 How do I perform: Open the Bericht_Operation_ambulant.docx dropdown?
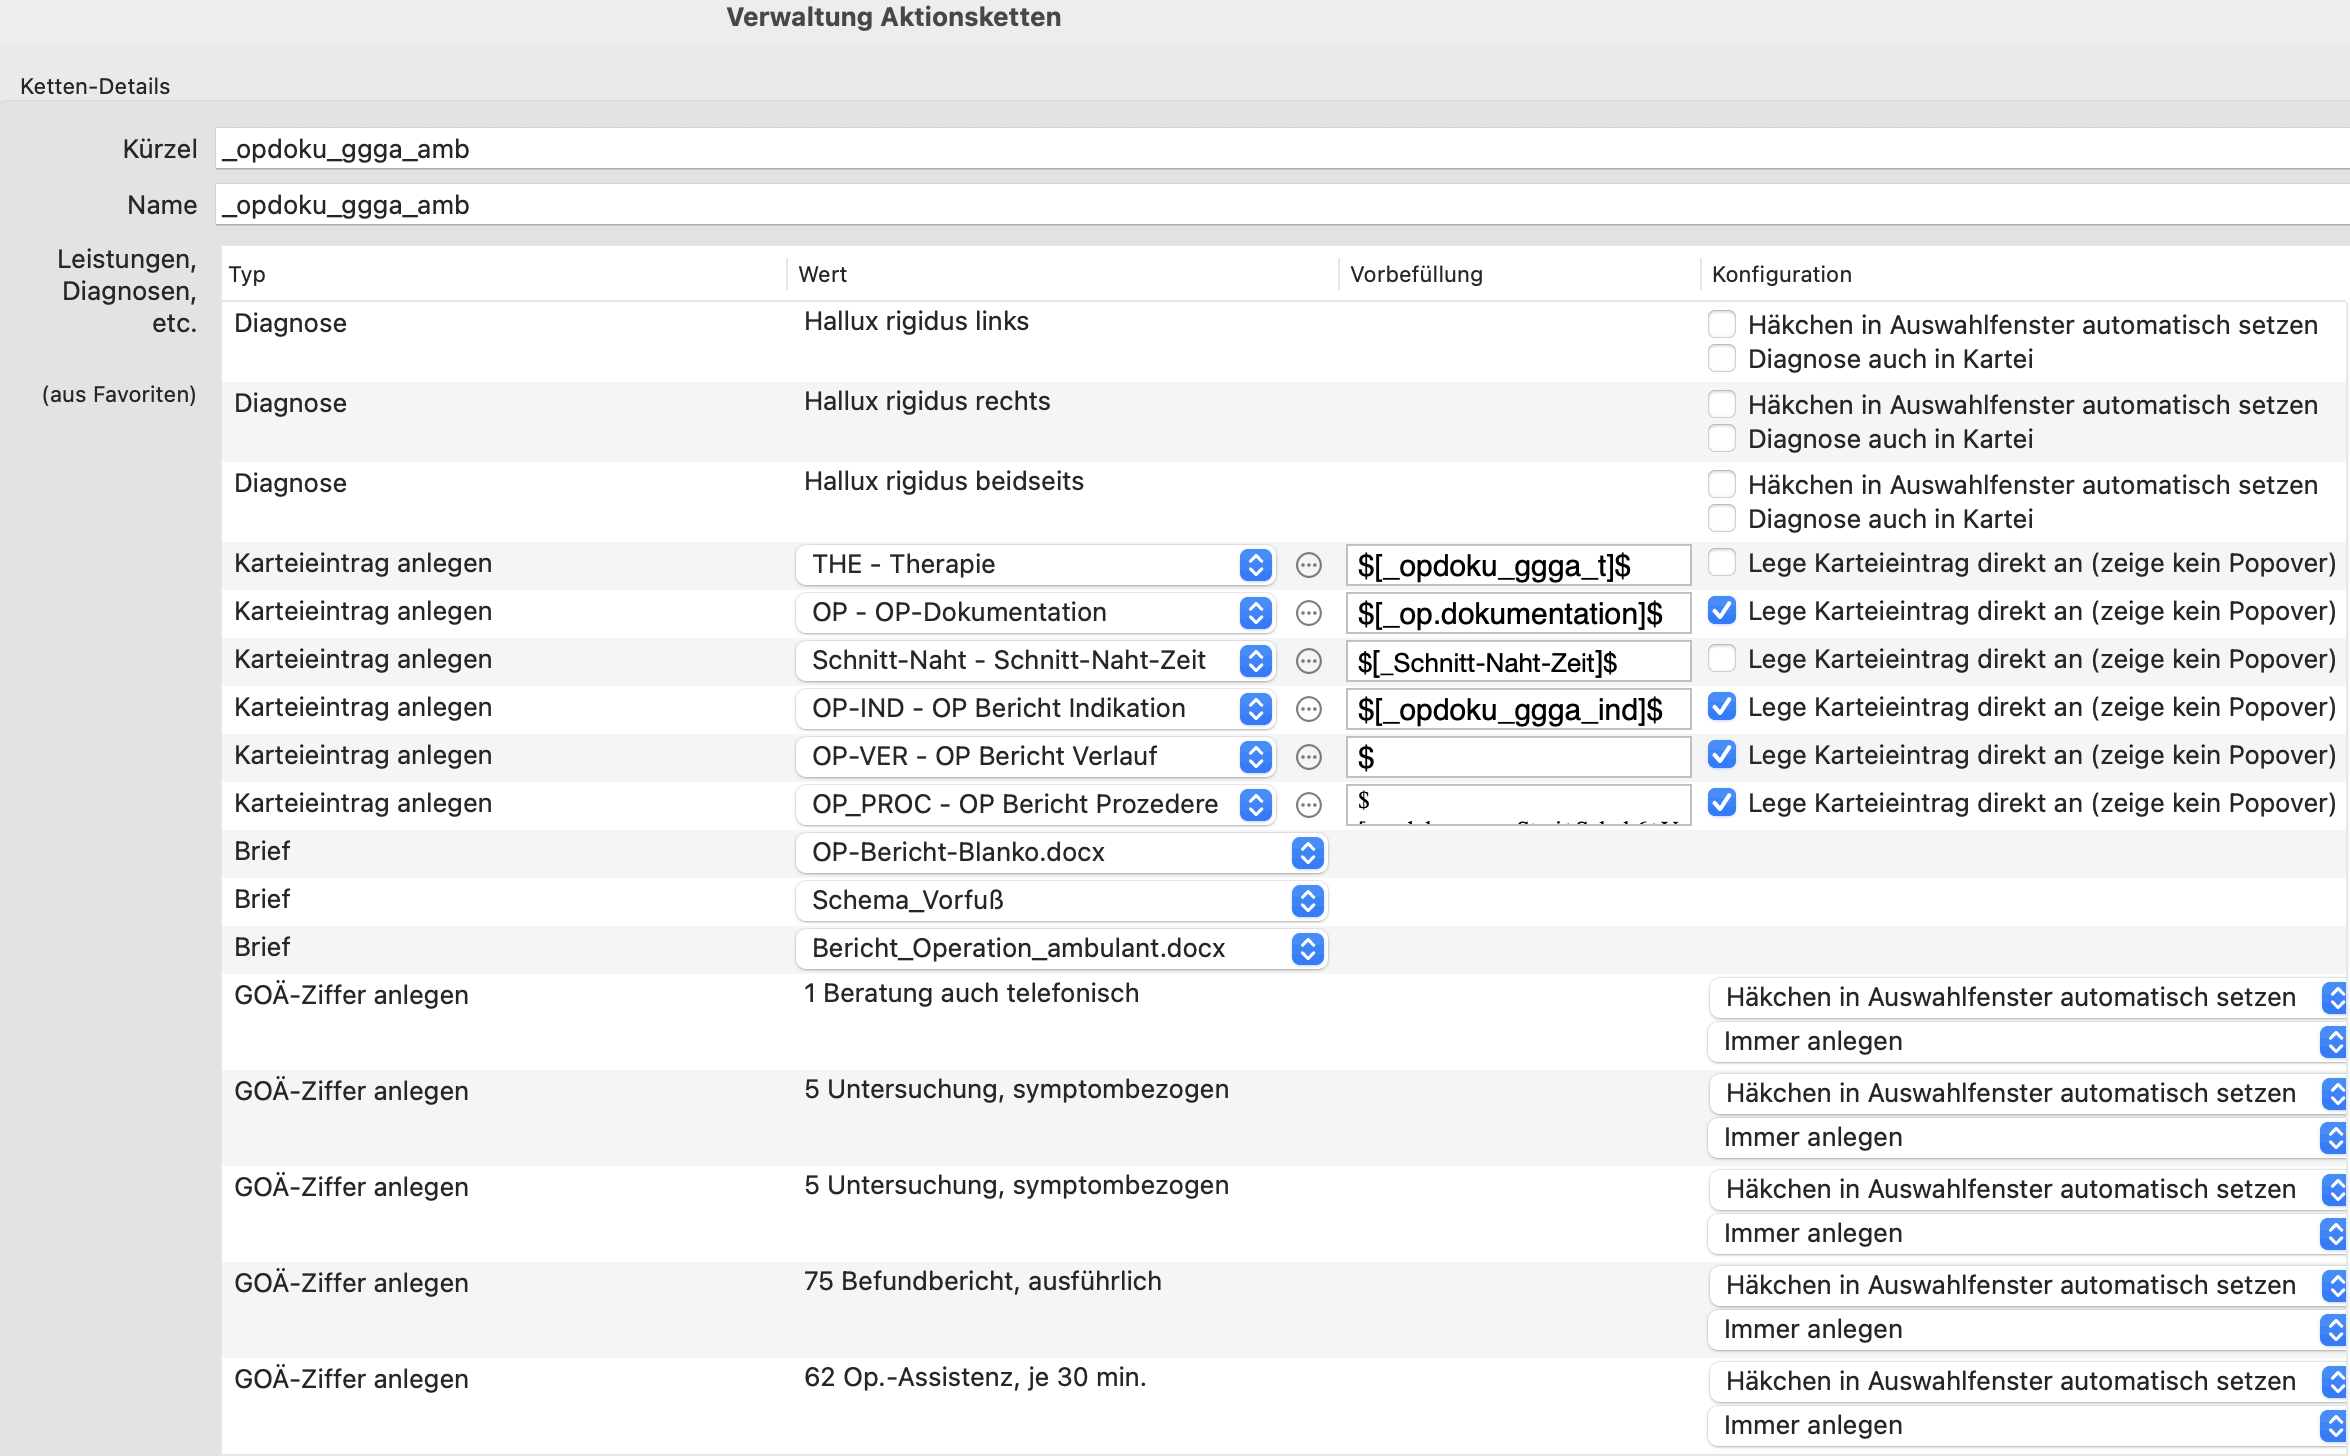pos(1061,949)
